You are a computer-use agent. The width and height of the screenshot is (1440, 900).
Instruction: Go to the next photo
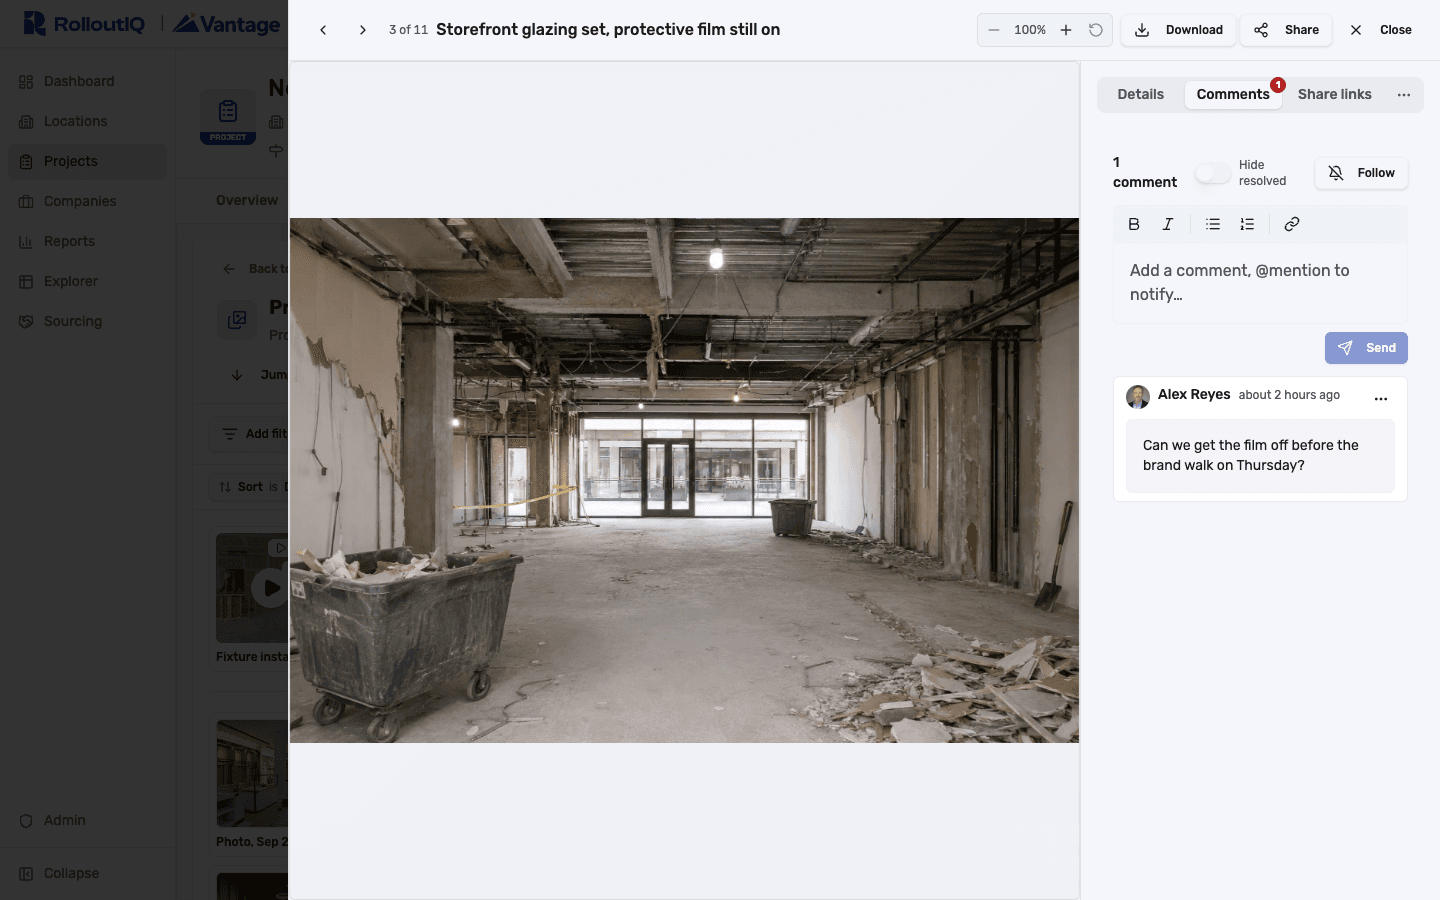(x=362, y=30)
